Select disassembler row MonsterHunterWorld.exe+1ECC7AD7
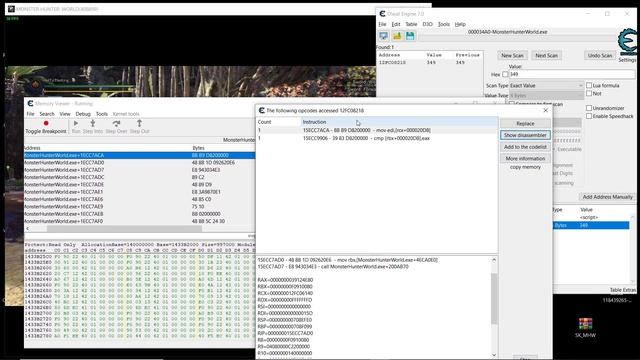Viewport: 640px width, 360px height. coord(140,170)
